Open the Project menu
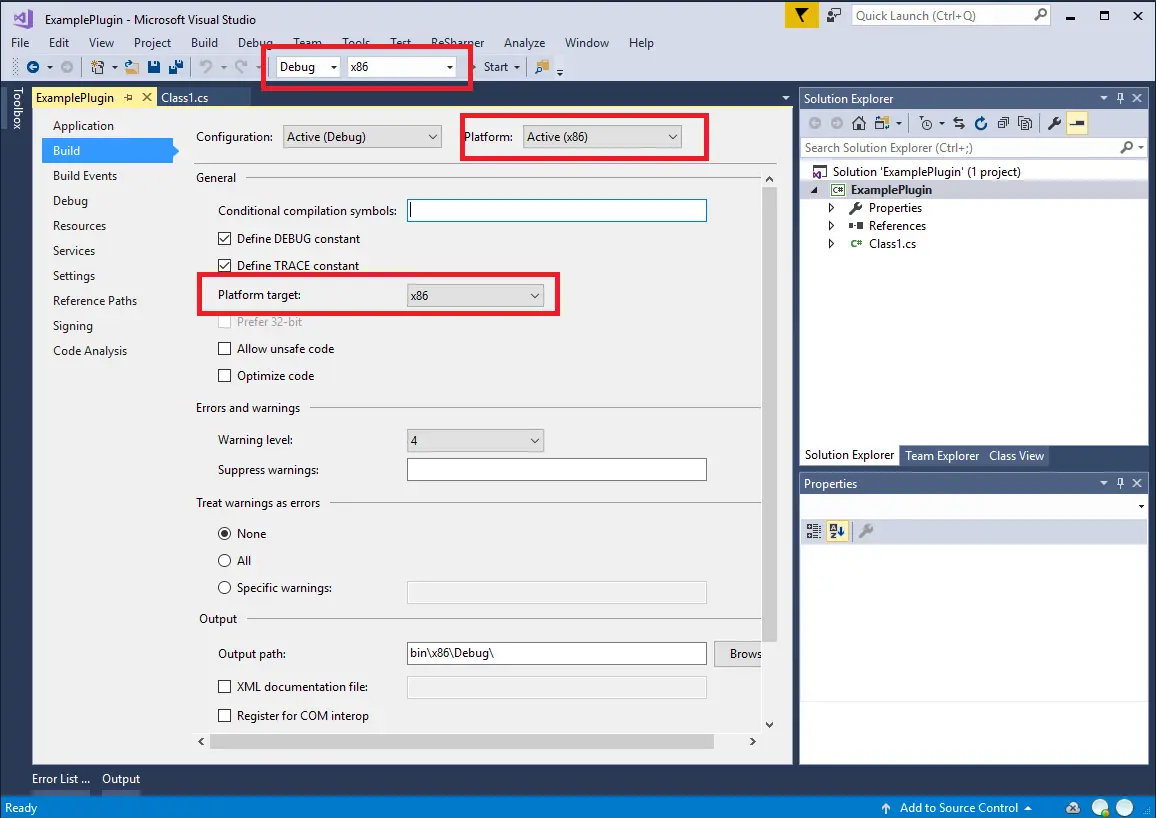 coord(153,43)
